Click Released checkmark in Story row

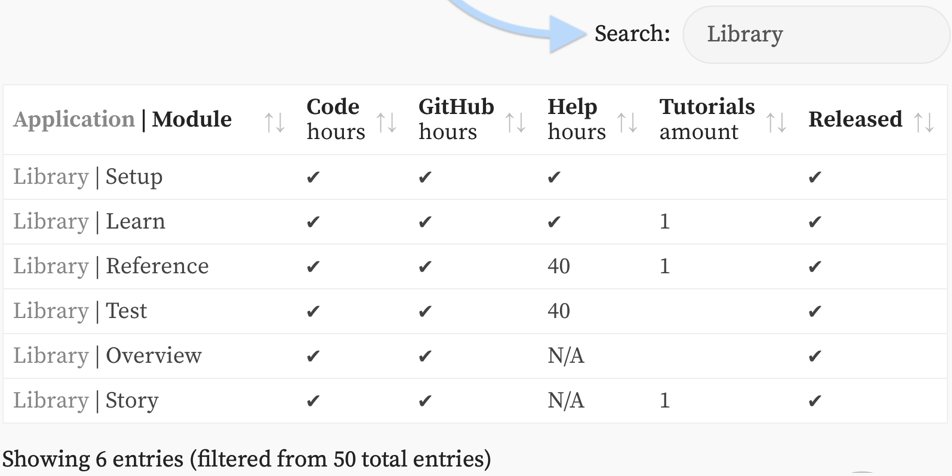tap(815, 402)
